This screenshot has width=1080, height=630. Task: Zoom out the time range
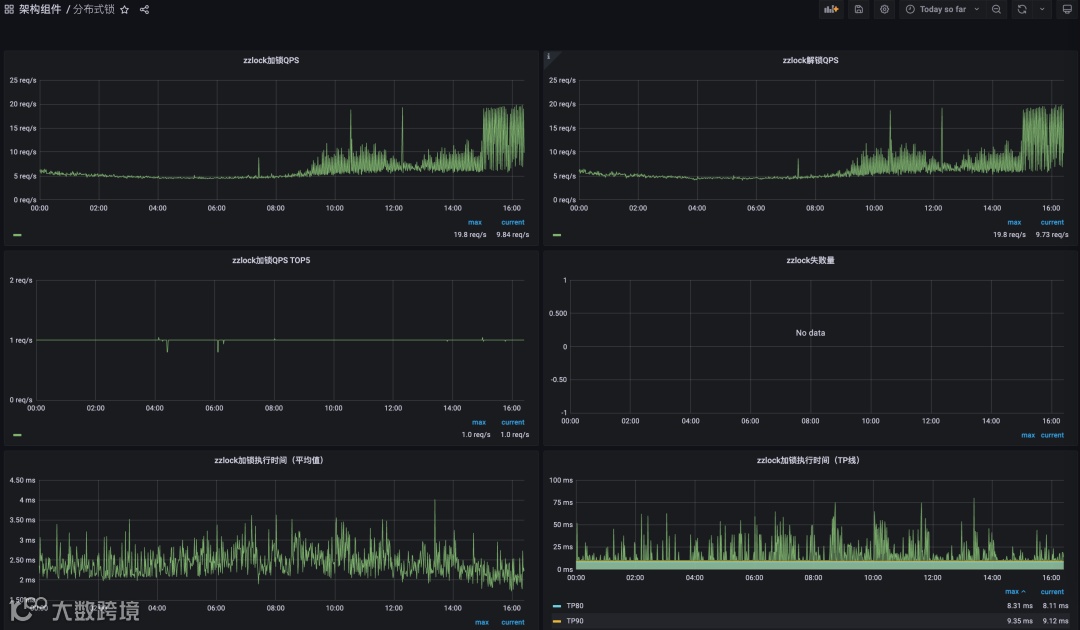[996, 10]
